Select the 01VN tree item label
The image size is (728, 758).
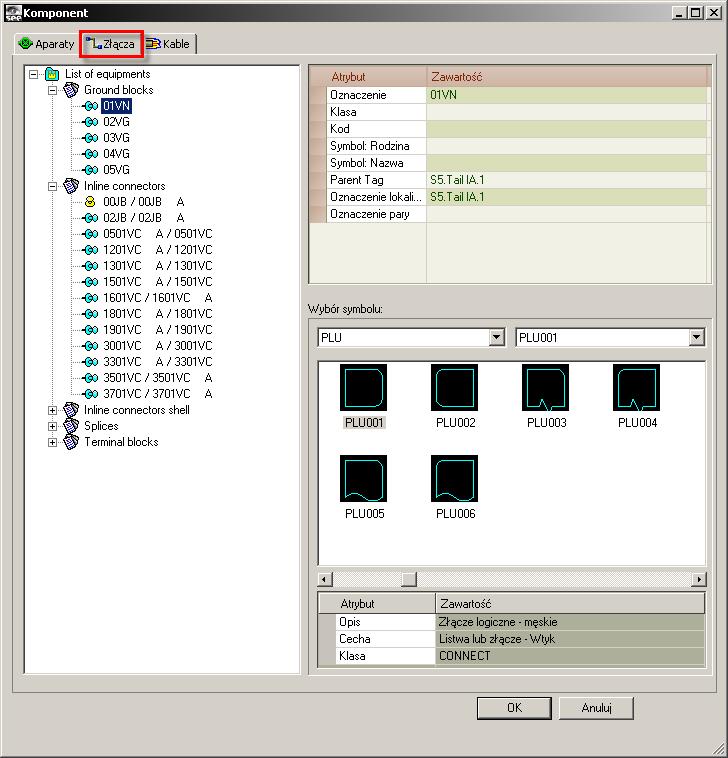(116, 106)
